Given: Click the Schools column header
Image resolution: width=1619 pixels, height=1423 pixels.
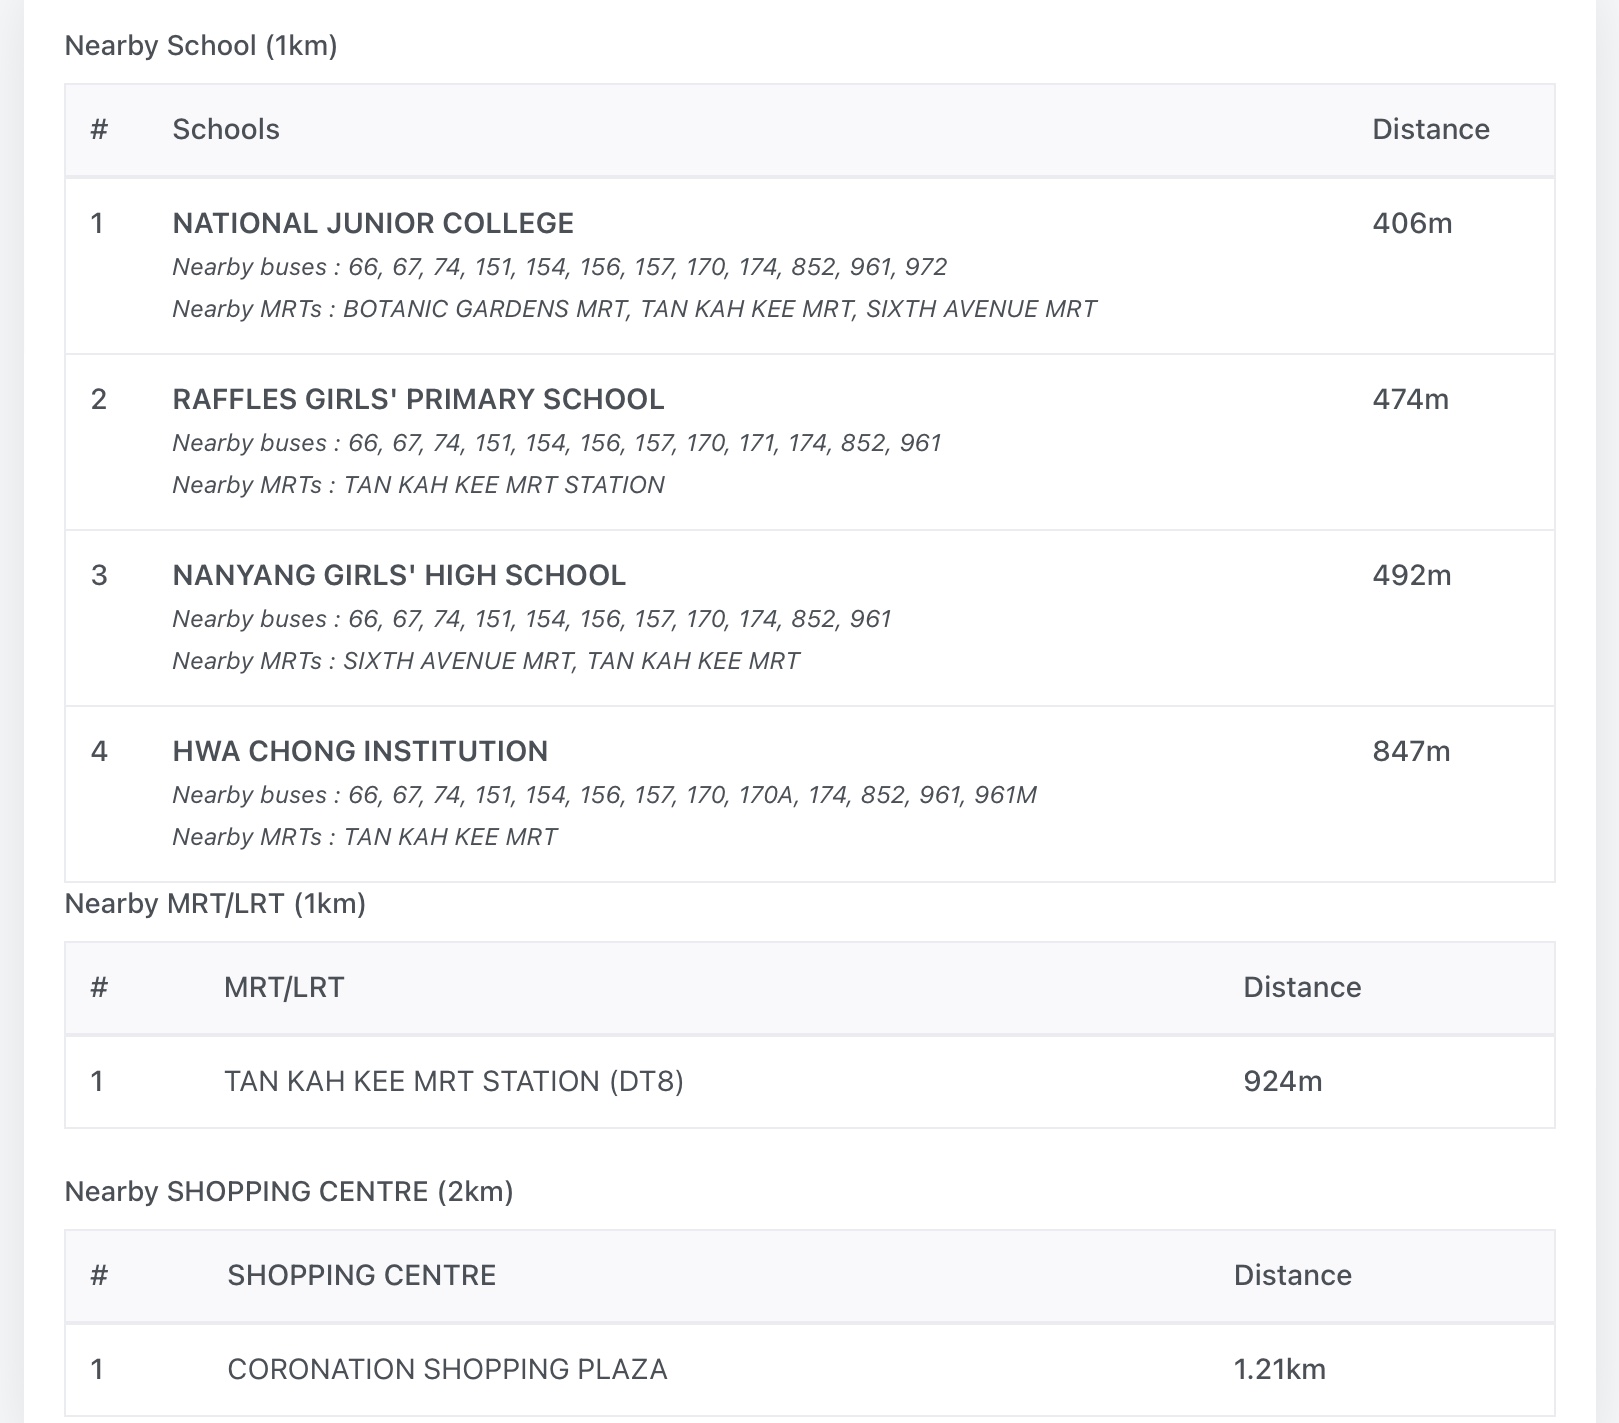Looking at the screenshot, I should pyautogui.click(x=226, y=129).
